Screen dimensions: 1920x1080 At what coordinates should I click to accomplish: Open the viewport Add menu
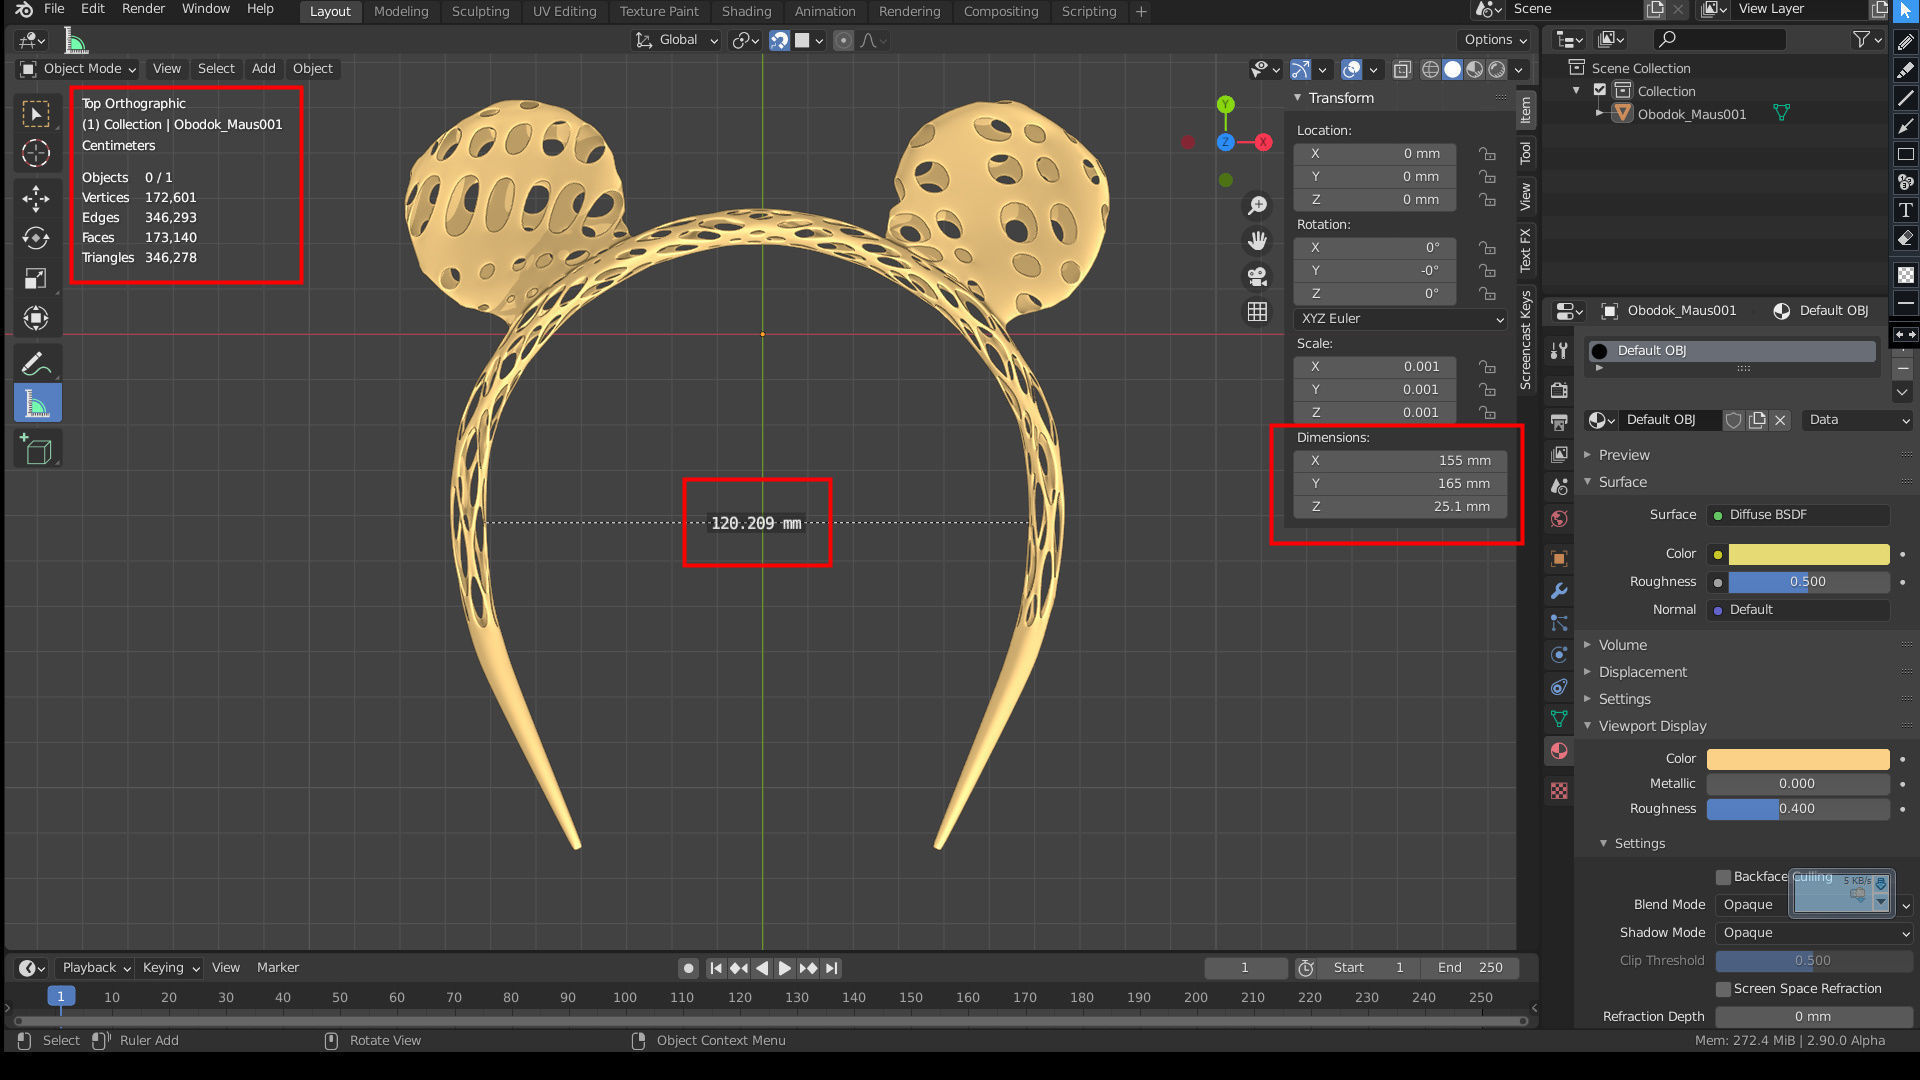pyautogui.click(x=263, y=69)
